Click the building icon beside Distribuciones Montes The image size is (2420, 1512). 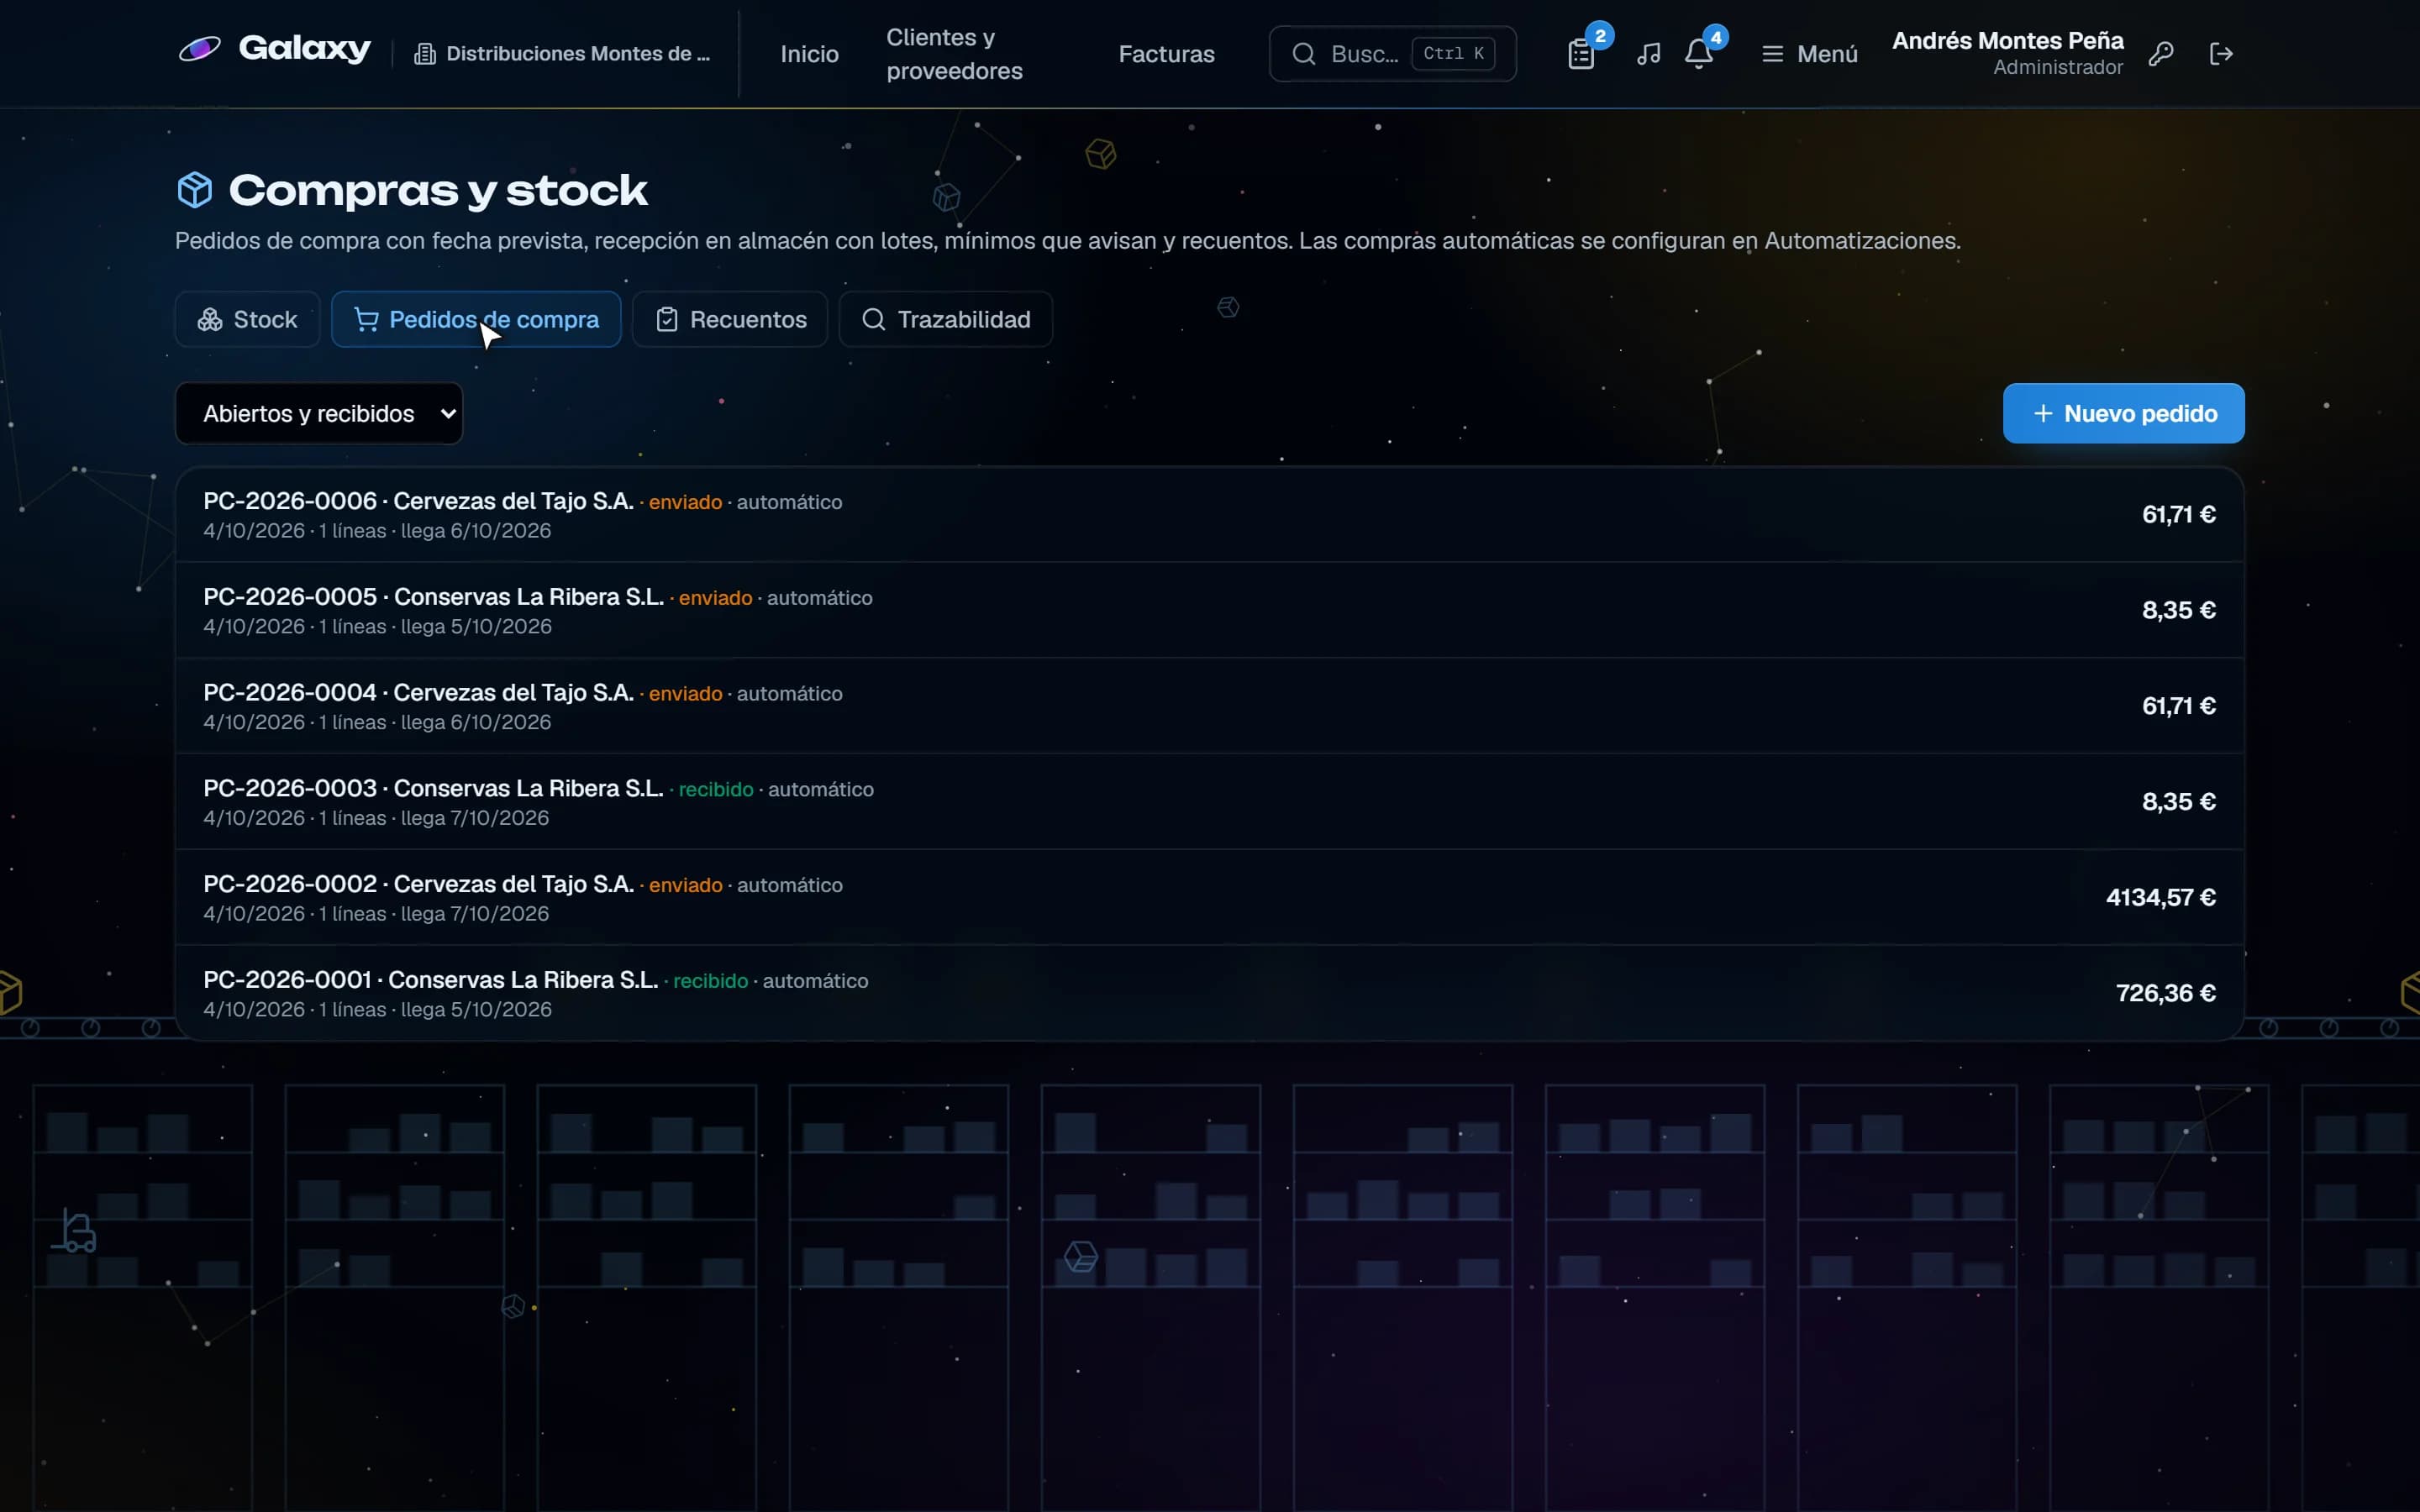(x=425, y=54)
